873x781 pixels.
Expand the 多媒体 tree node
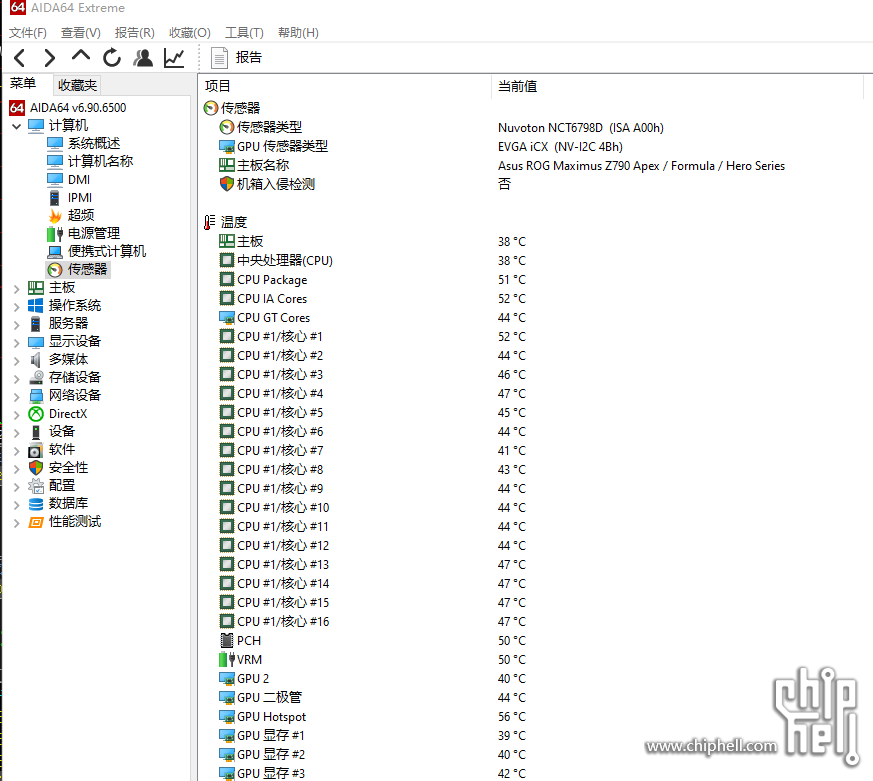pos(17,361)
